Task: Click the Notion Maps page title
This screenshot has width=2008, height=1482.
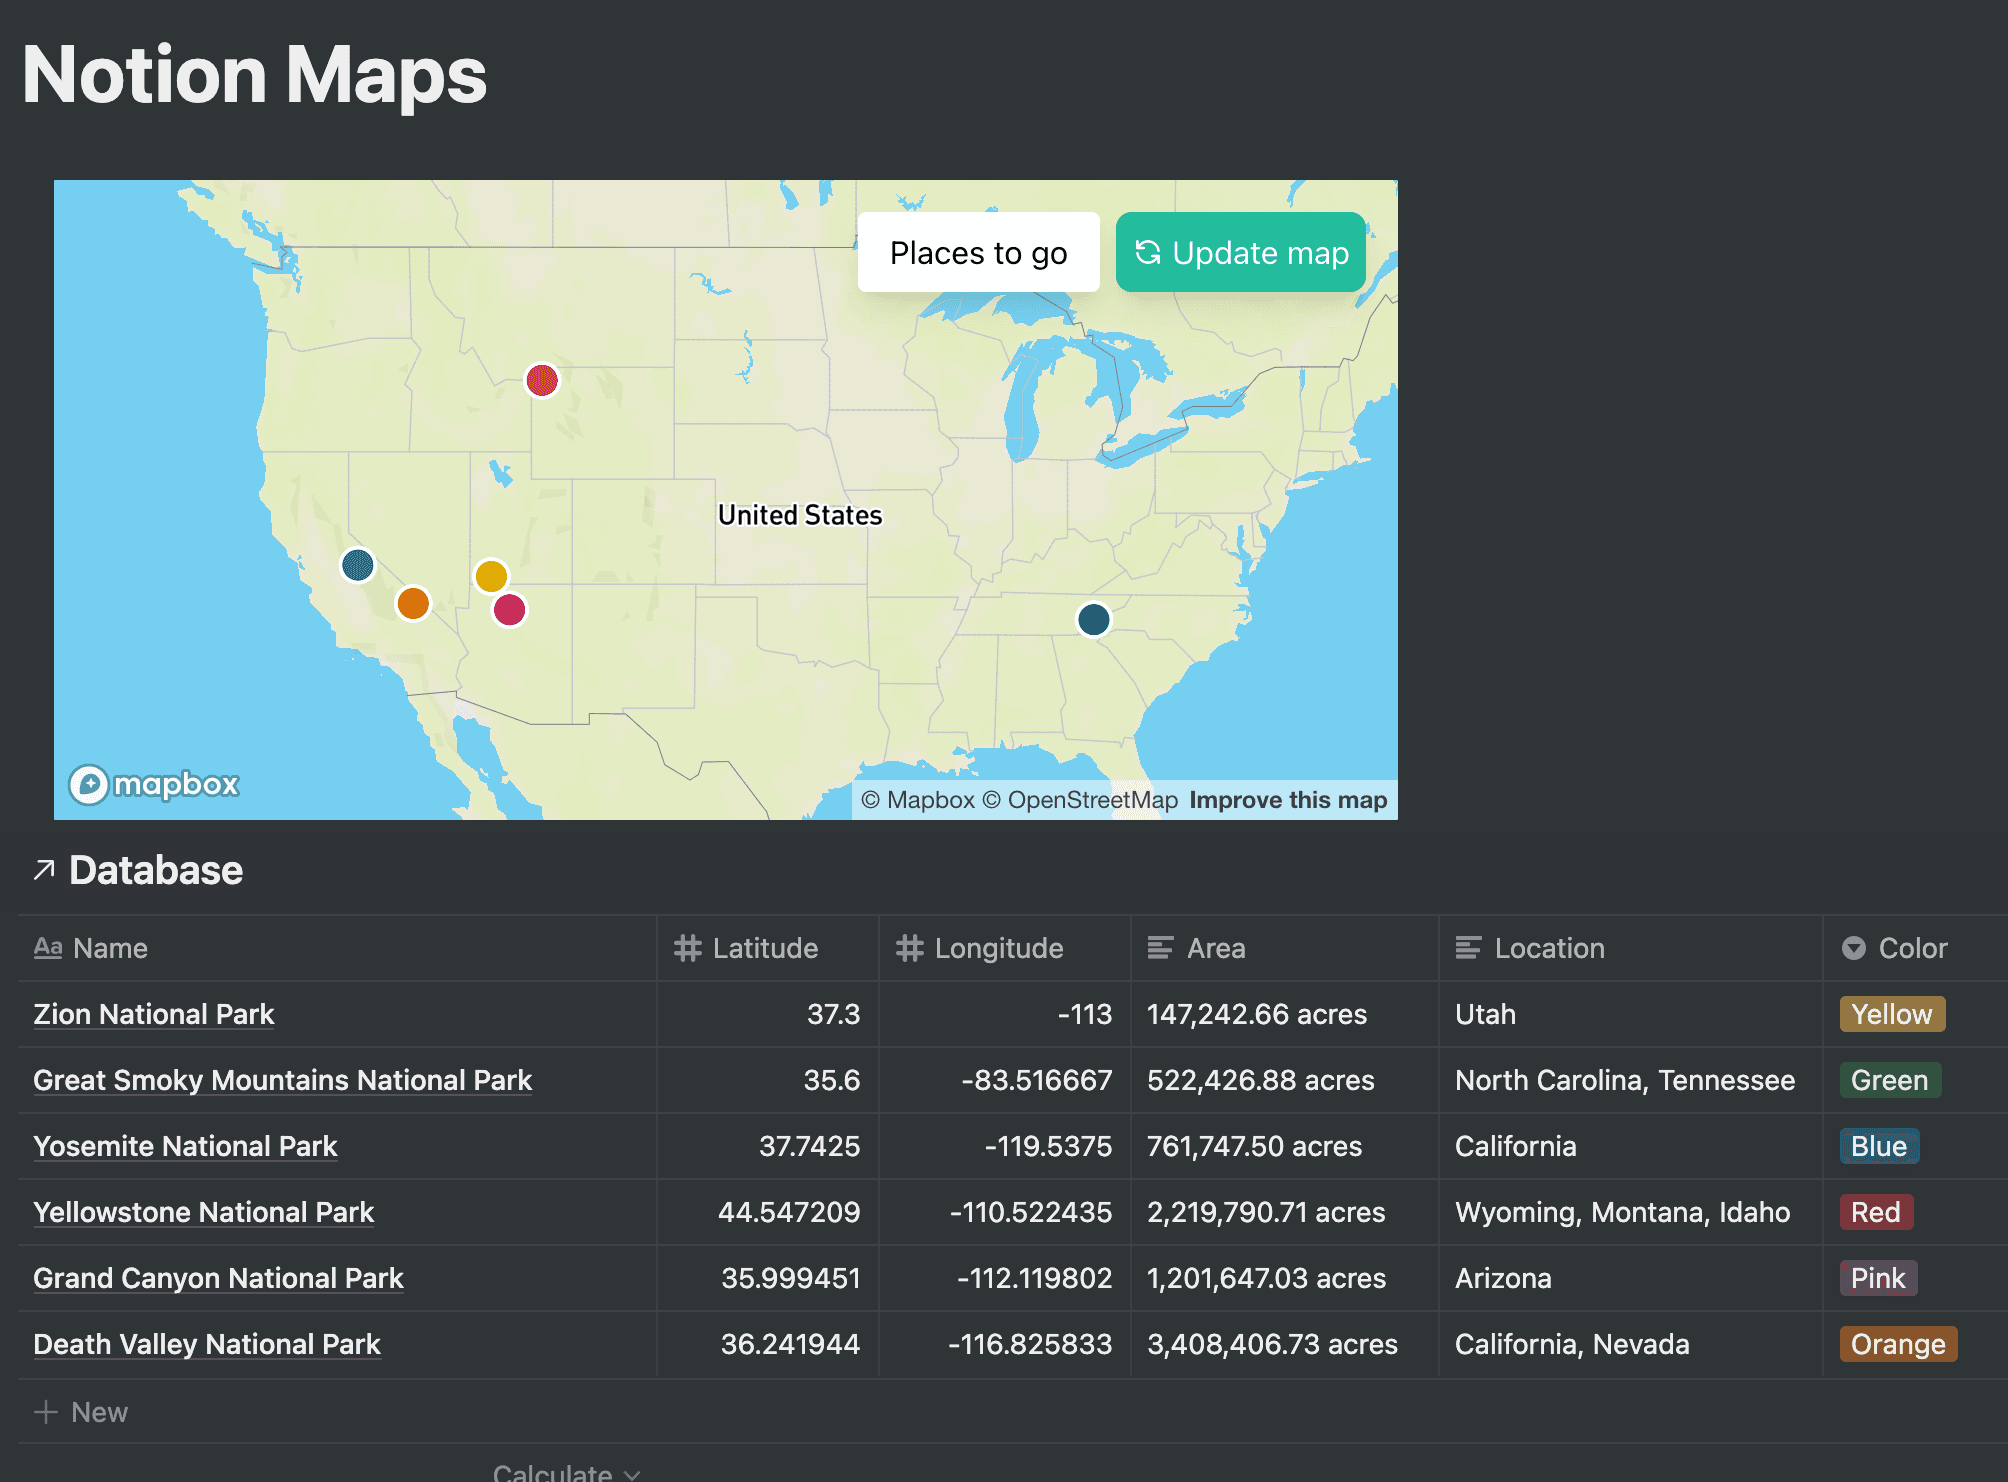Action: 254,75
